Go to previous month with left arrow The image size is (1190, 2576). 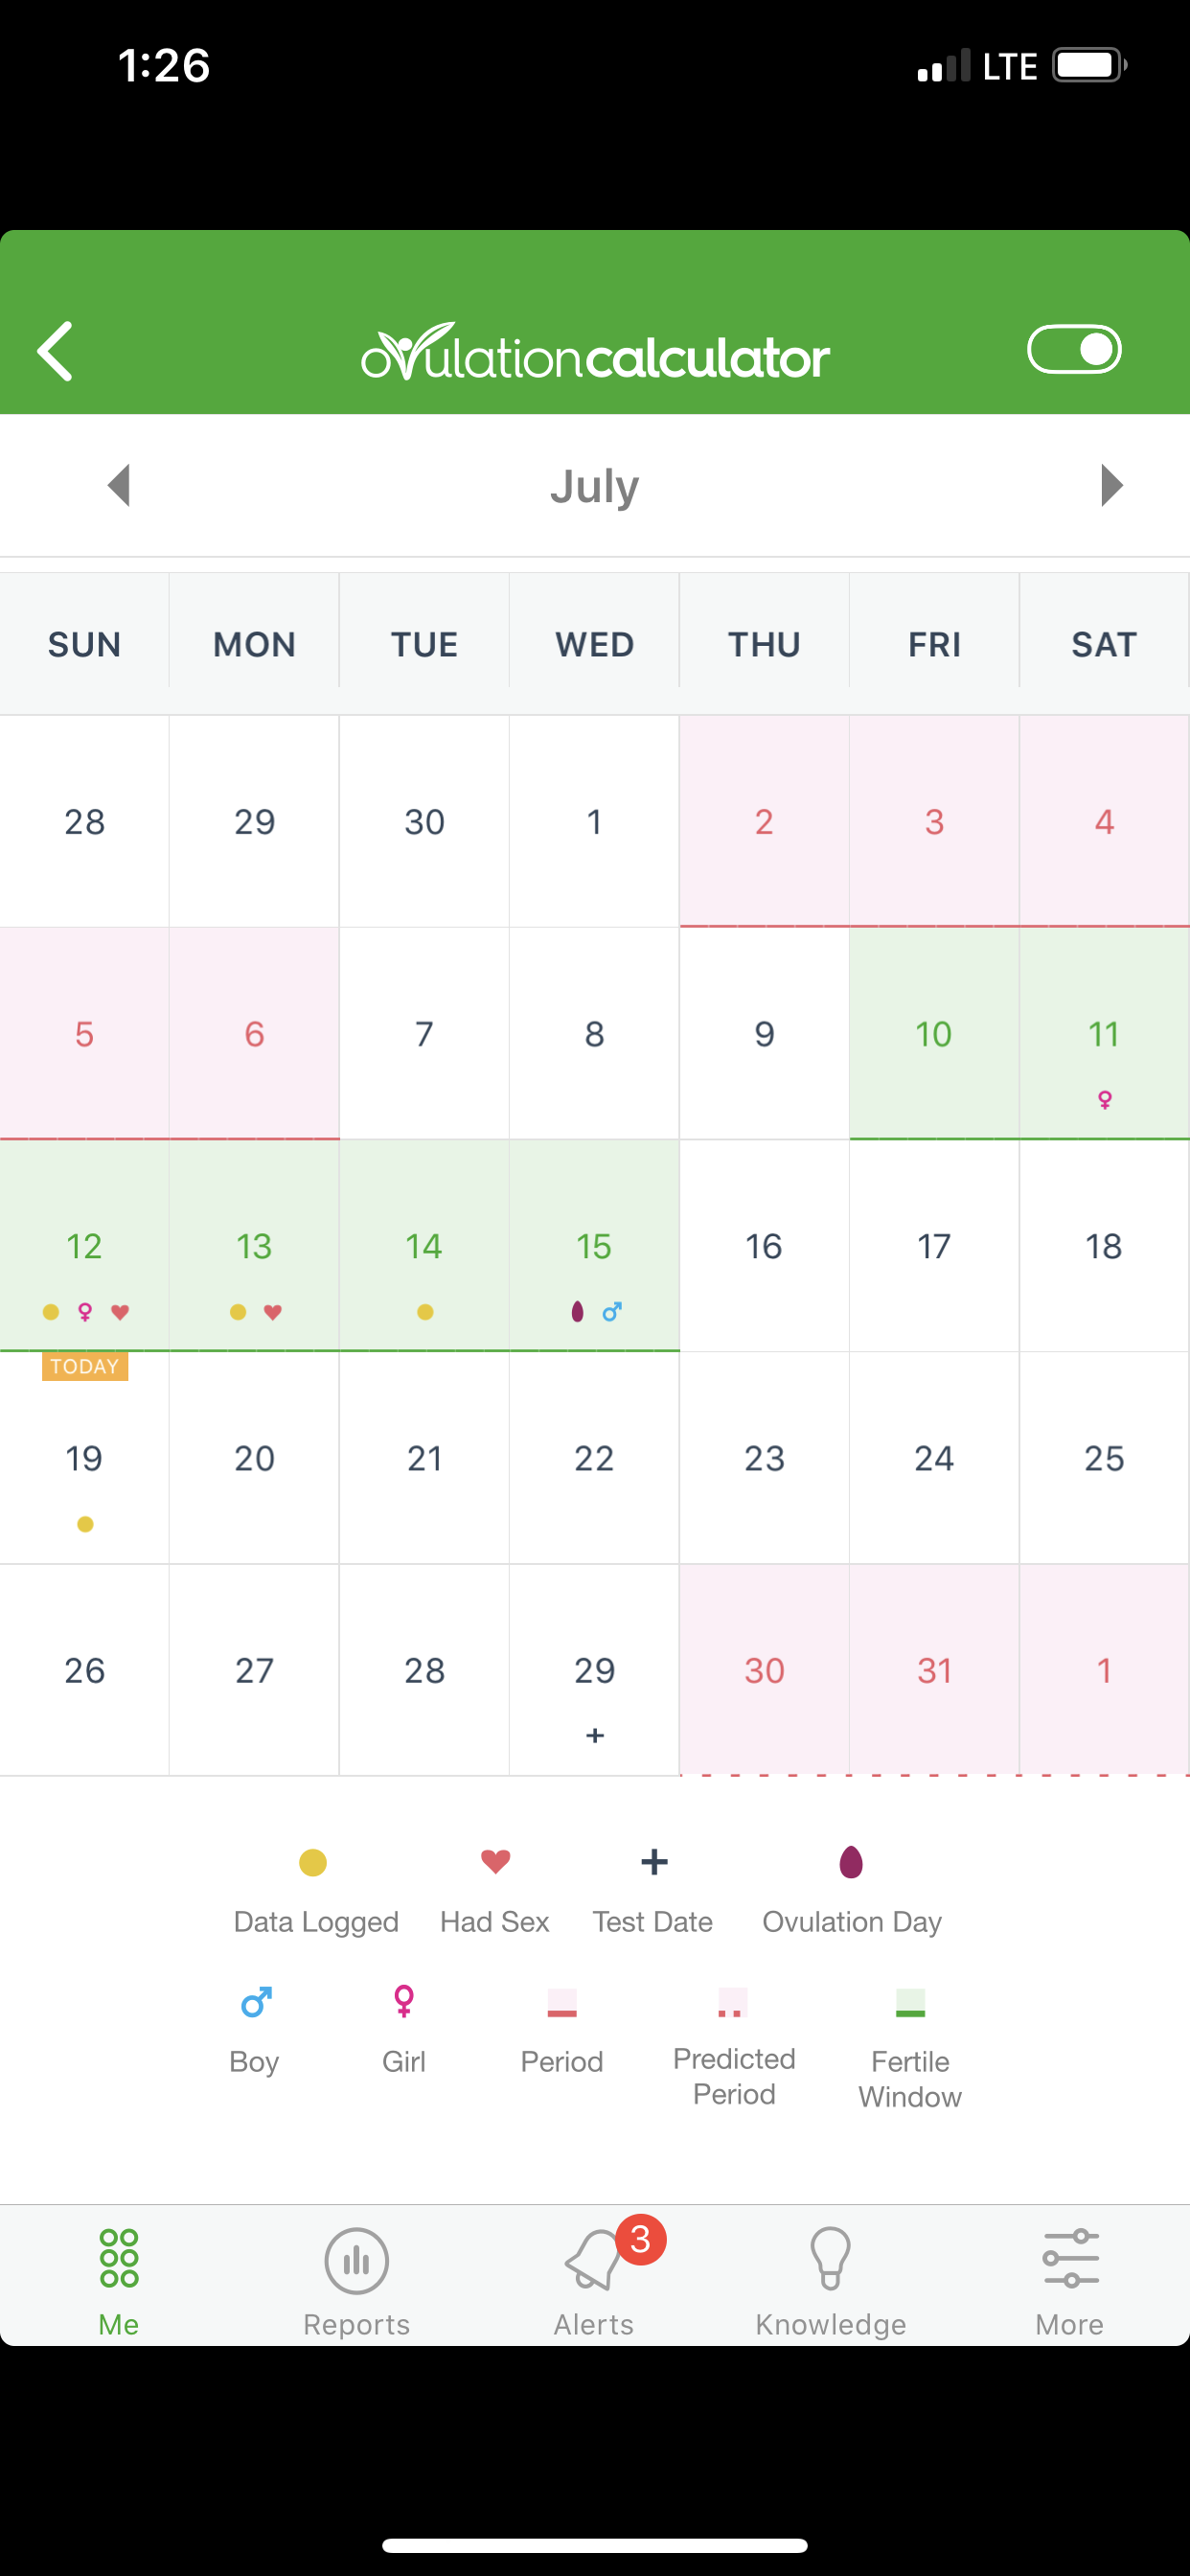119,485
